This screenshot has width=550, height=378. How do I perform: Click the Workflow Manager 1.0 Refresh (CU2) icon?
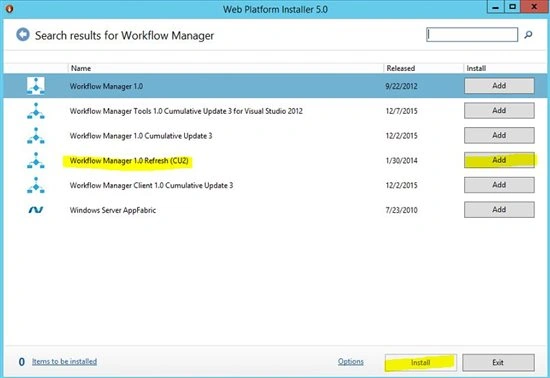(36, 160)
